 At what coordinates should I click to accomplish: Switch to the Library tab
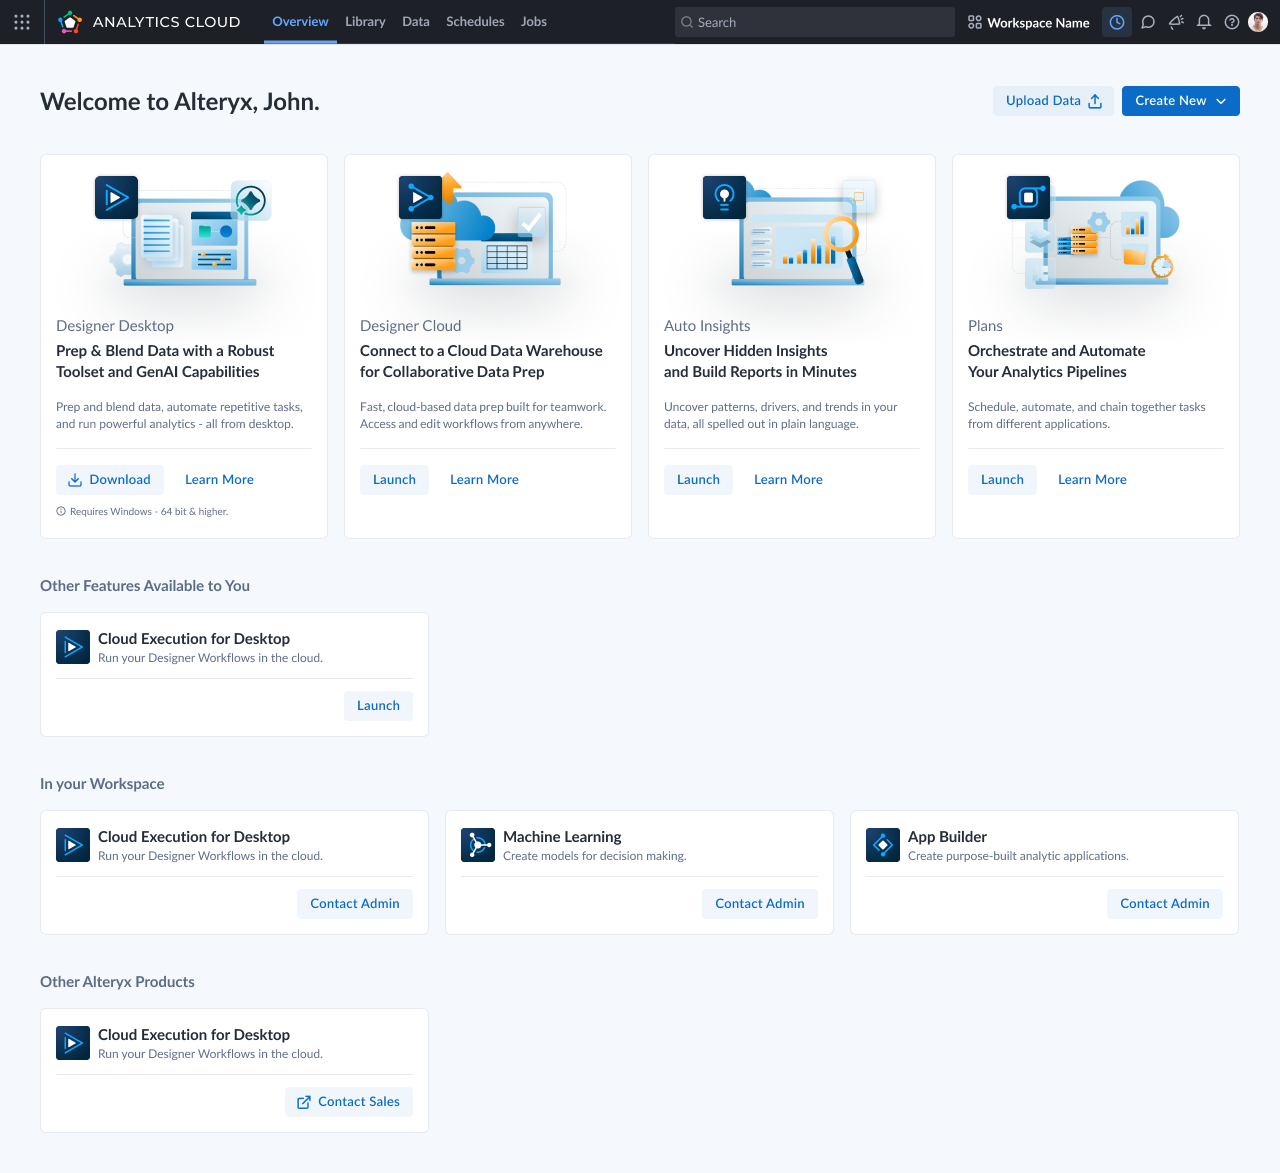[x=365, y=22]
